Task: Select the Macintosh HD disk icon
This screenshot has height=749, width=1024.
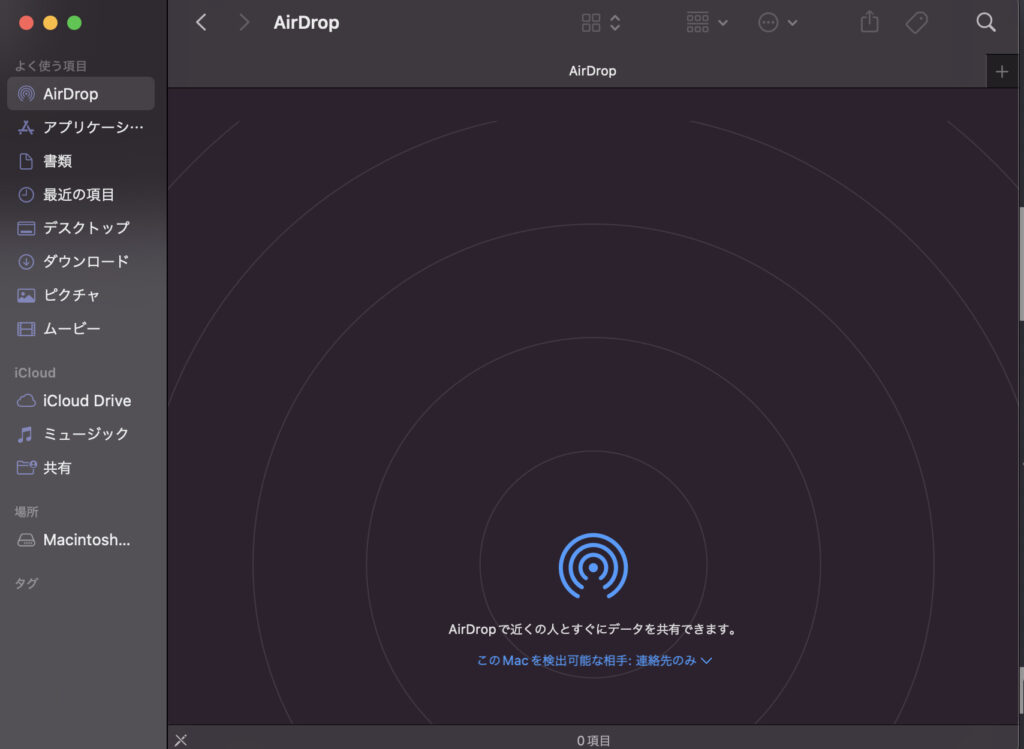Action: (26, 540)
